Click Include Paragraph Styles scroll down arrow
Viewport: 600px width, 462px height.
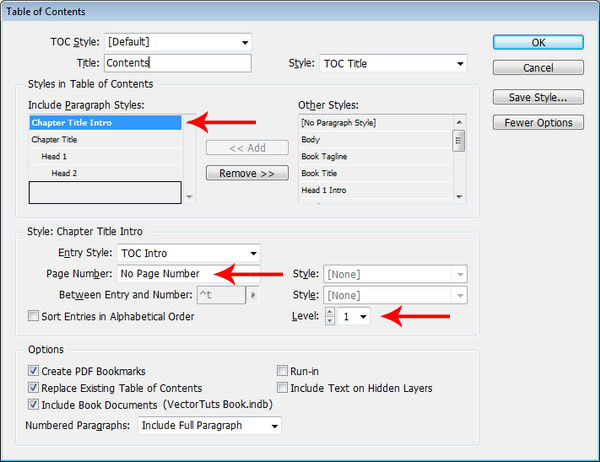tap(189, 197)
